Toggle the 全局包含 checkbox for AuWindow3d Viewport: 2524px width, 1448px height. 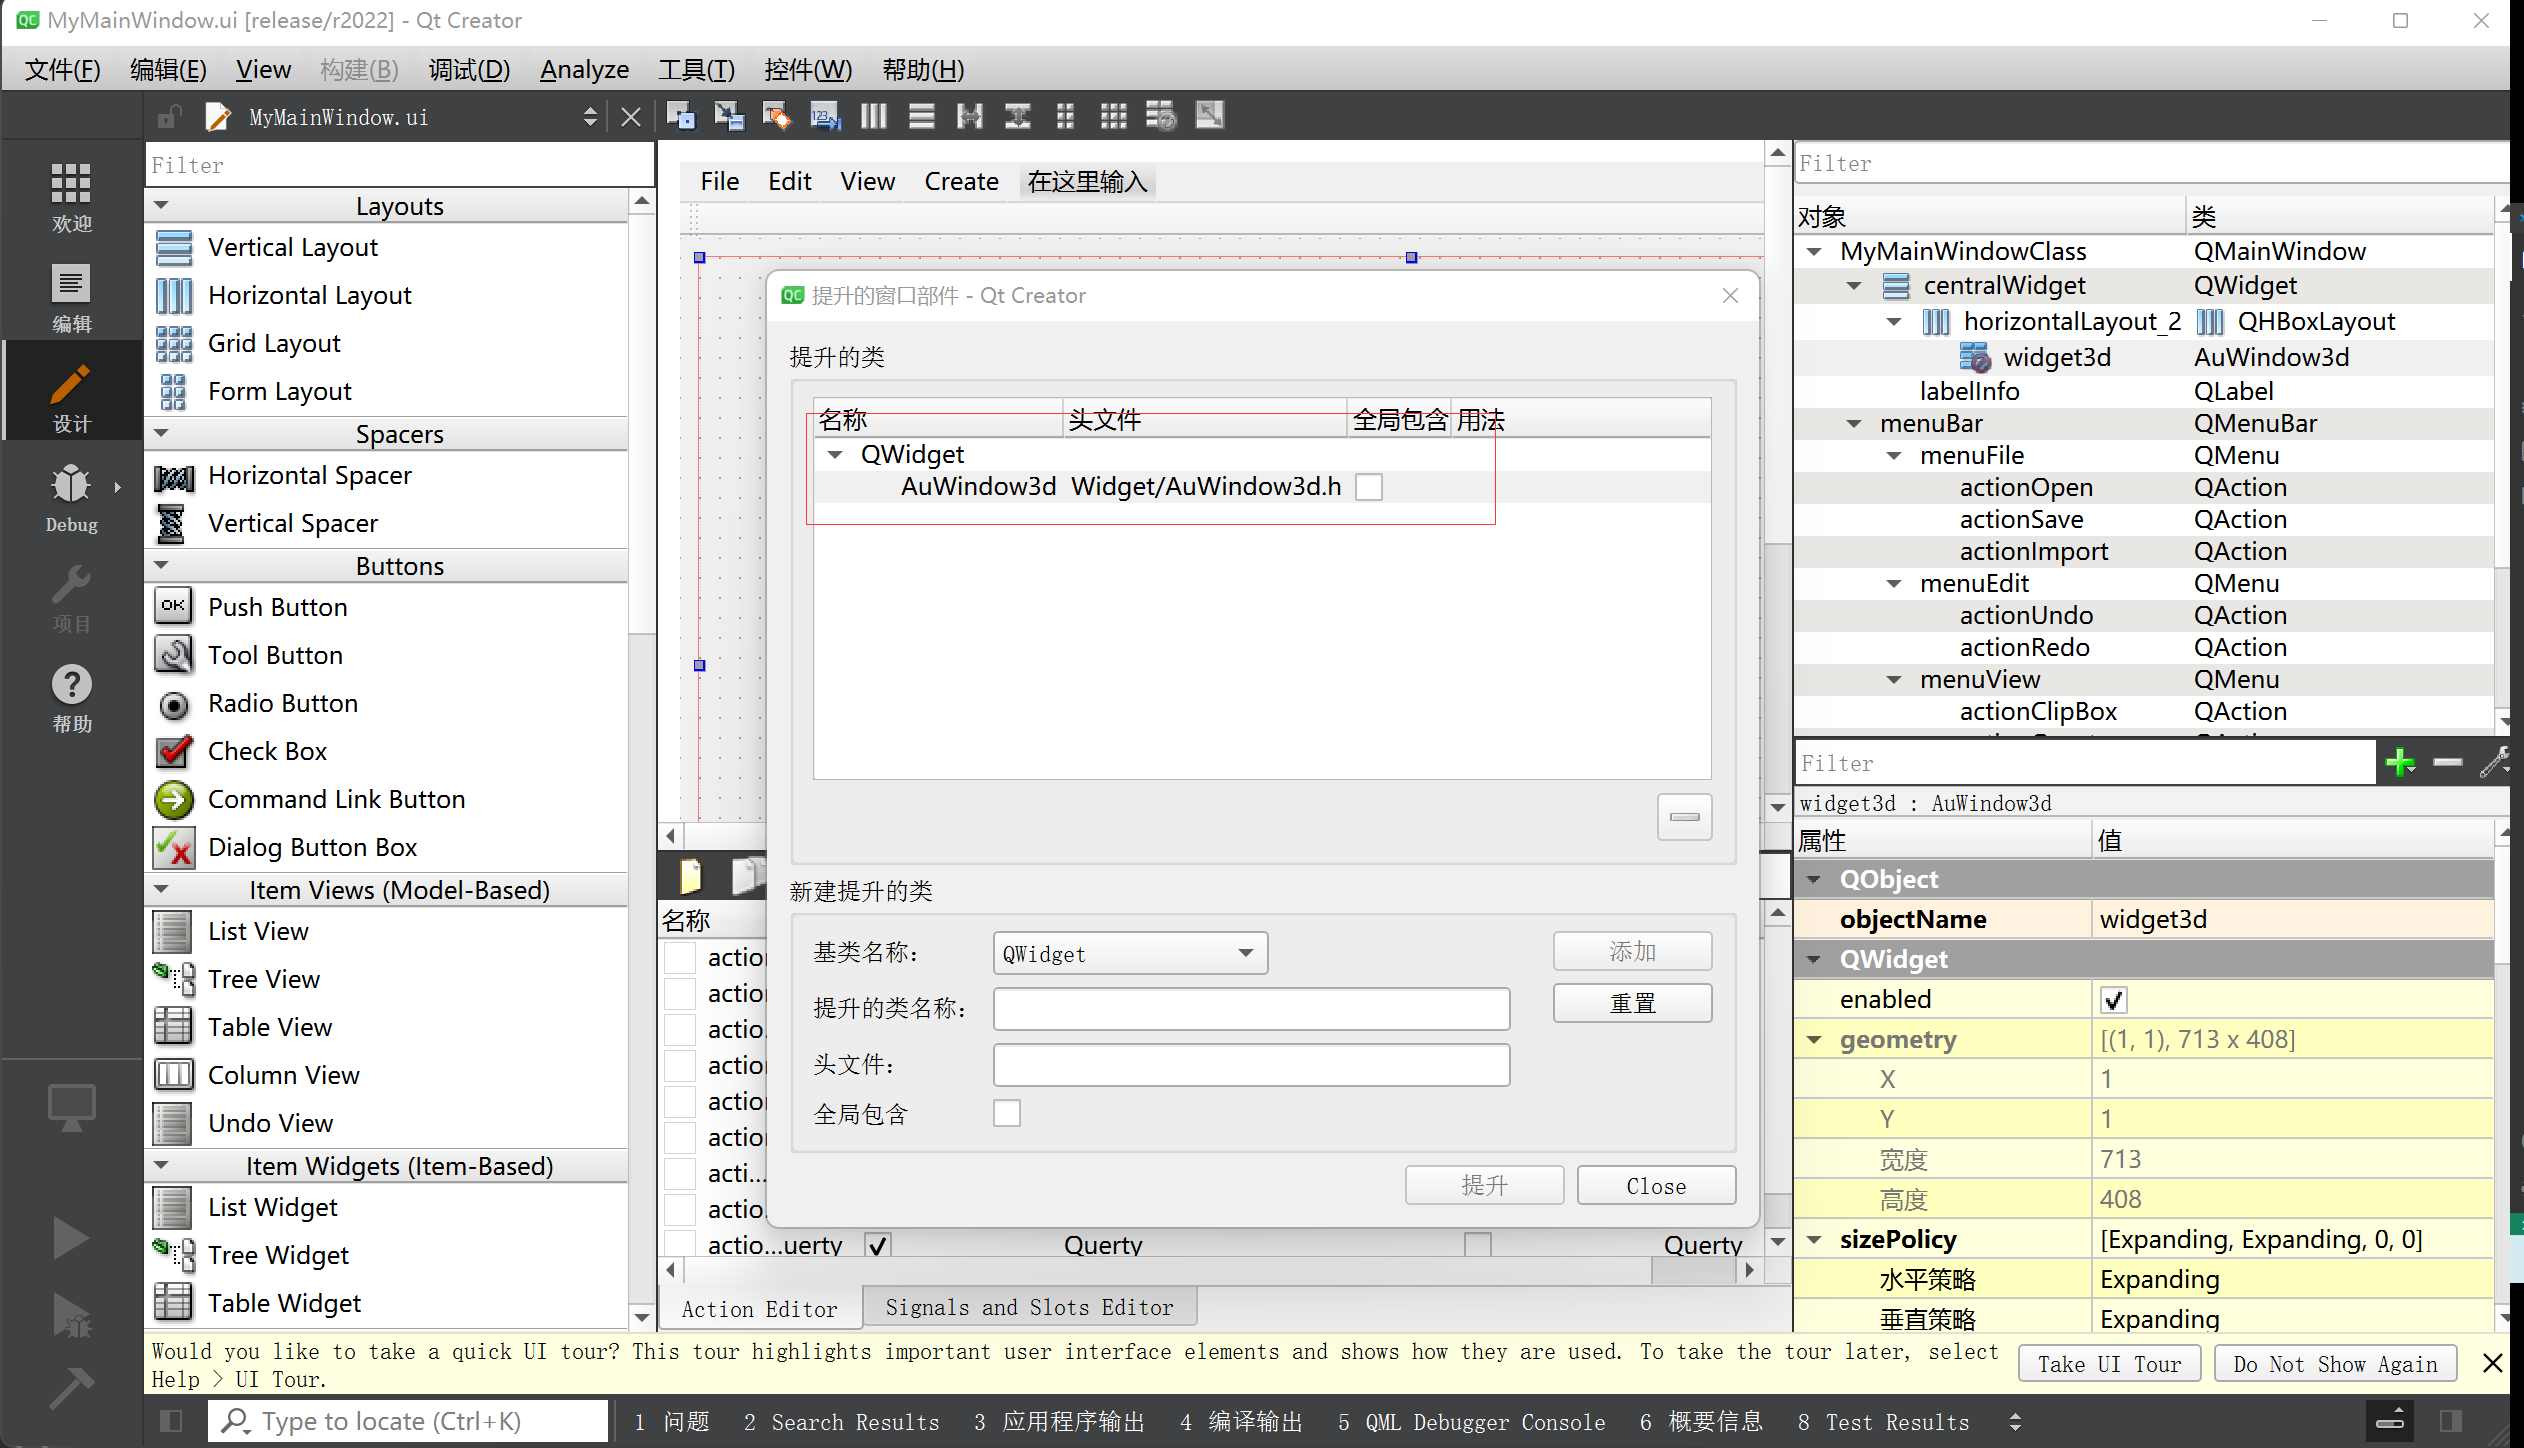click(1368, 486)
